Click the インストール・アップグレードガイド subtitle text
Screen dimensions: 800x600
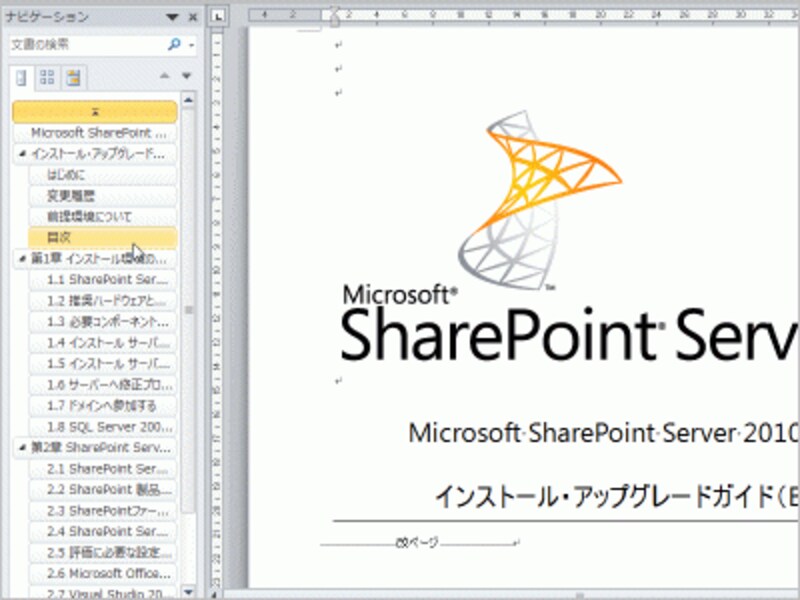[x=617, y=496]
